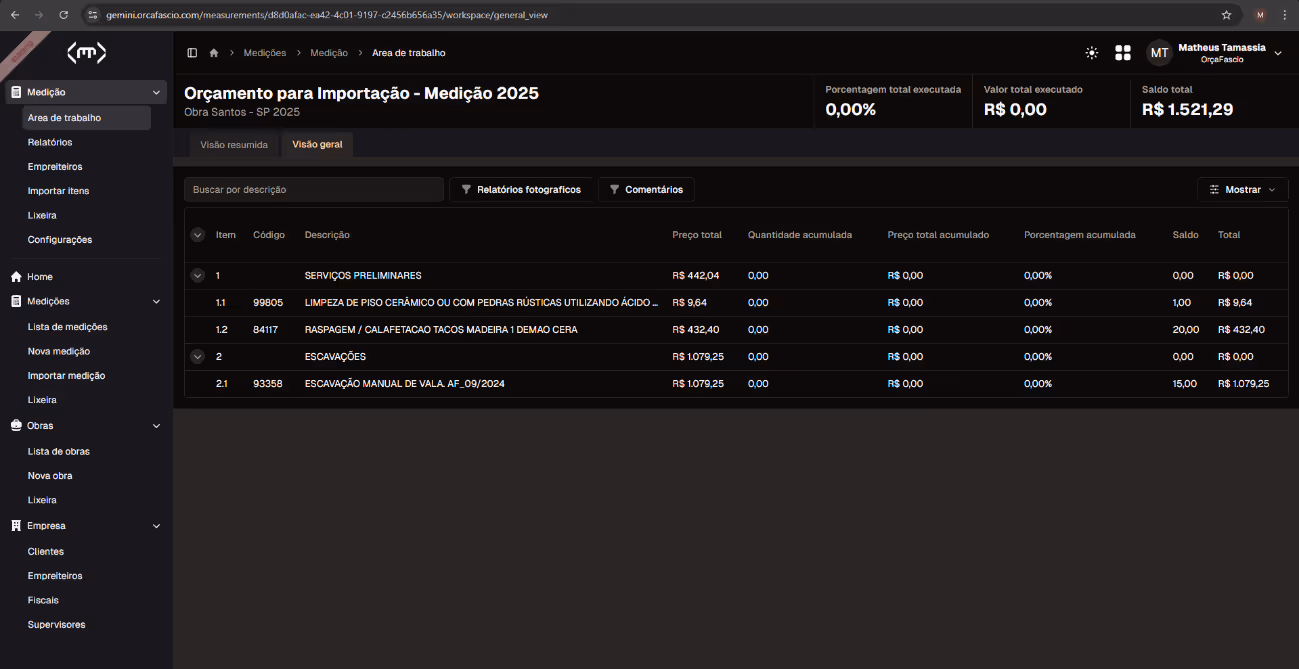Screen dimensions: 1299x669
Task: Toggle the sidebar panel icon
Action: [192, 53]
